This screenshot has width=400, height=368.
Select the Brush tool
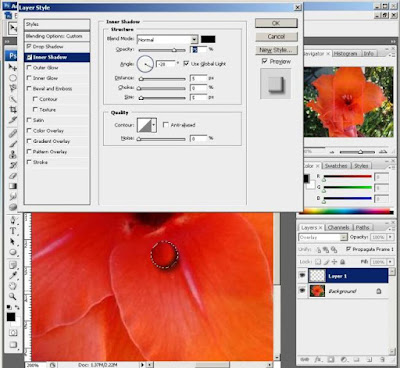click(x=13, y=144)
